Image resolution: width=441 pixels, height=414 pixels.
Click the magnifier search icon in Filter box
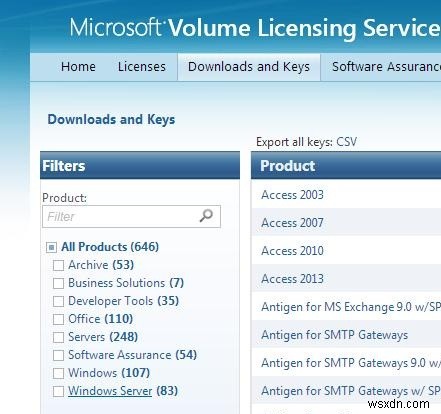[x=206, y=216]
